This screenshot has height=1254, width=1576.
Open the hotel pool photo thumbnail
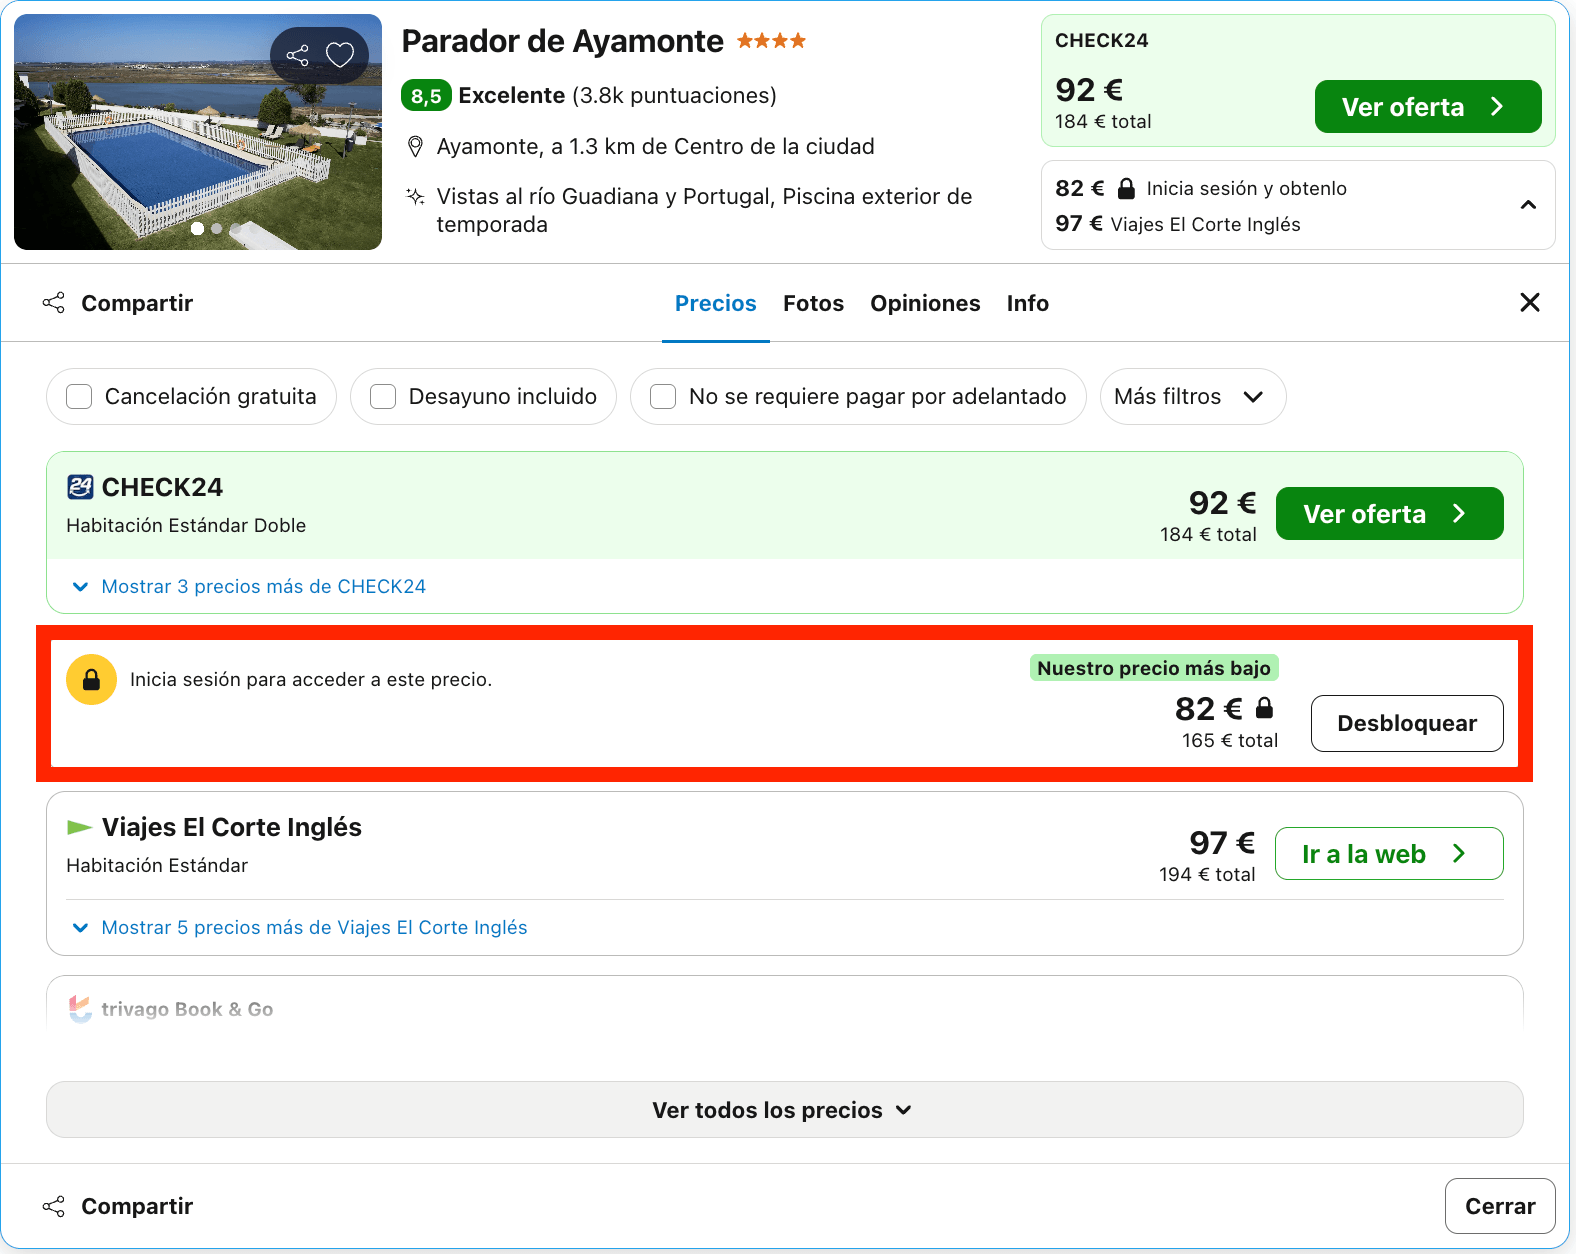click(198, 132)
